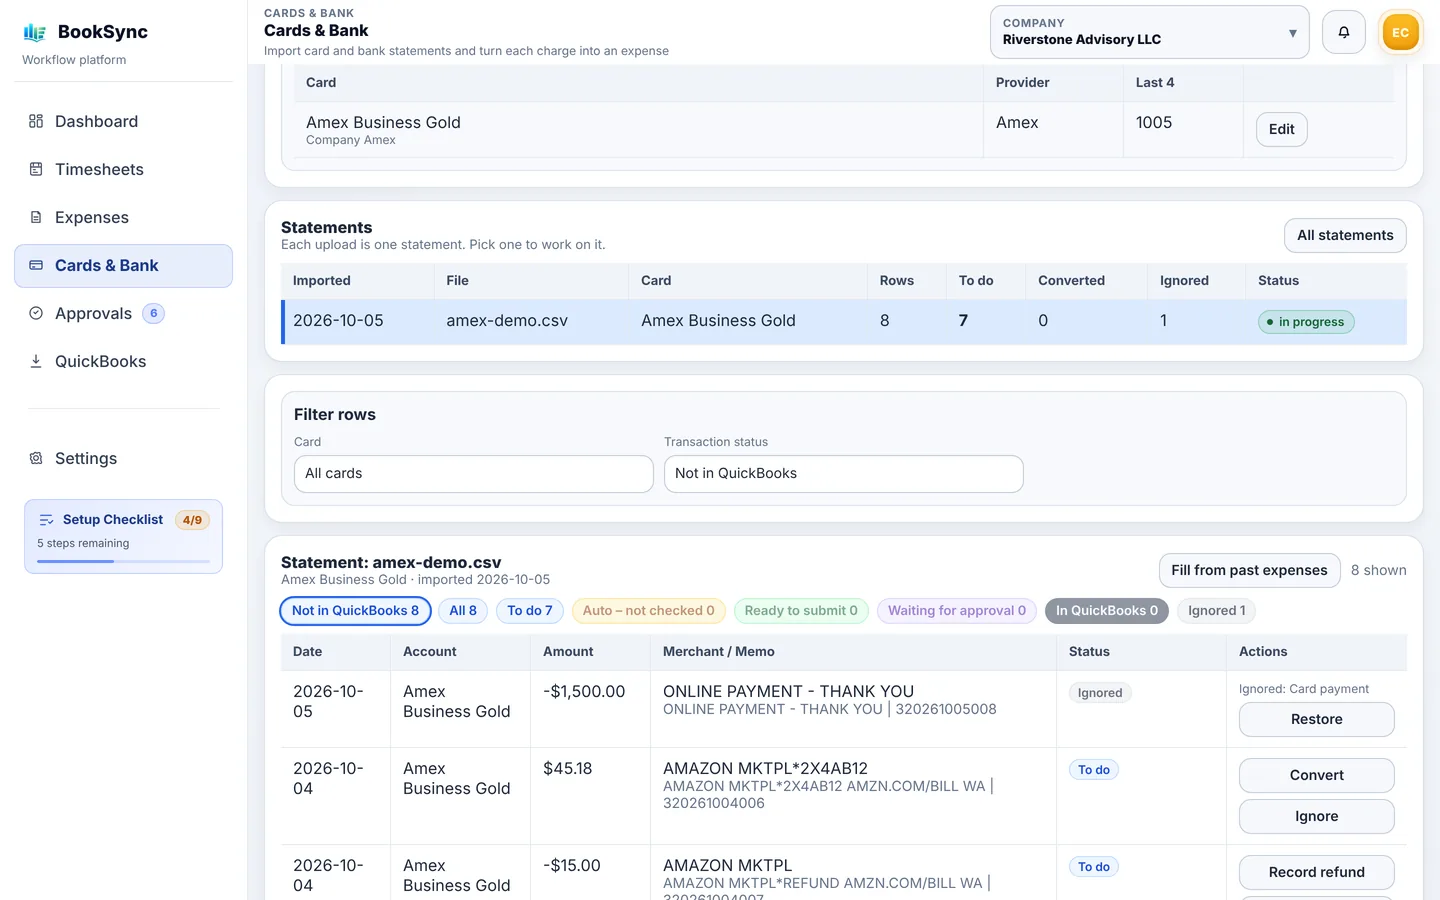This screenshot has width=1440, height=900.
Task: Select the All 8 filter chip
Action: [x=463, y=611]
